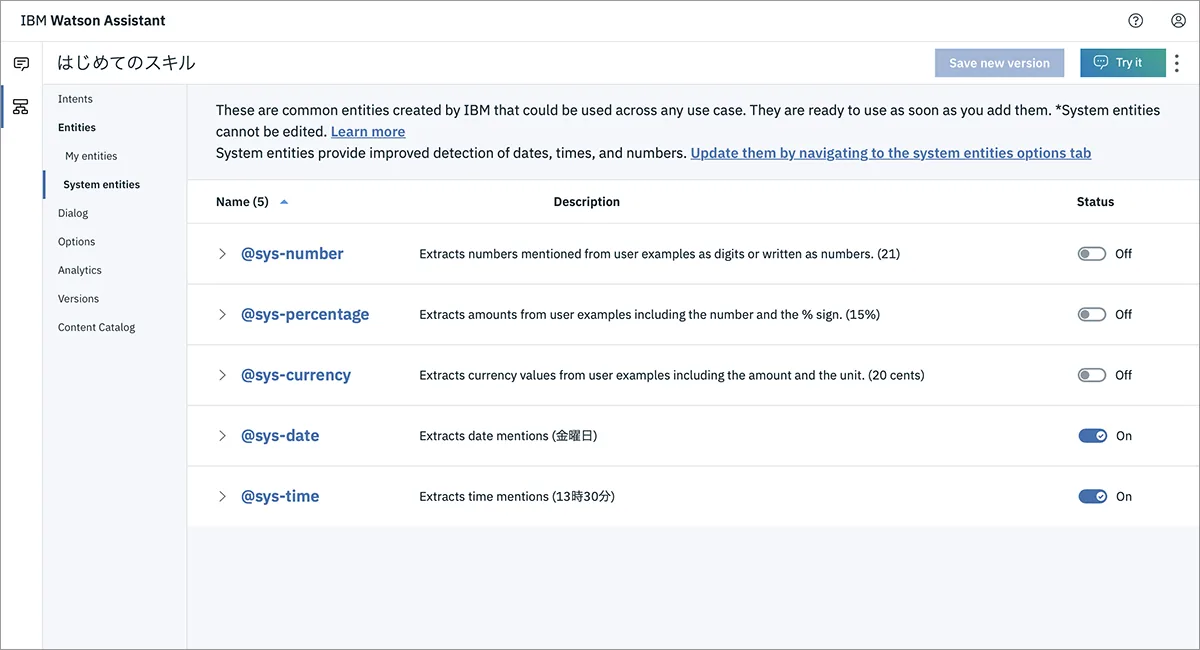The image size is (1200, 650).
Task: Open the user account profile icon
Action: coord(1178,20)
